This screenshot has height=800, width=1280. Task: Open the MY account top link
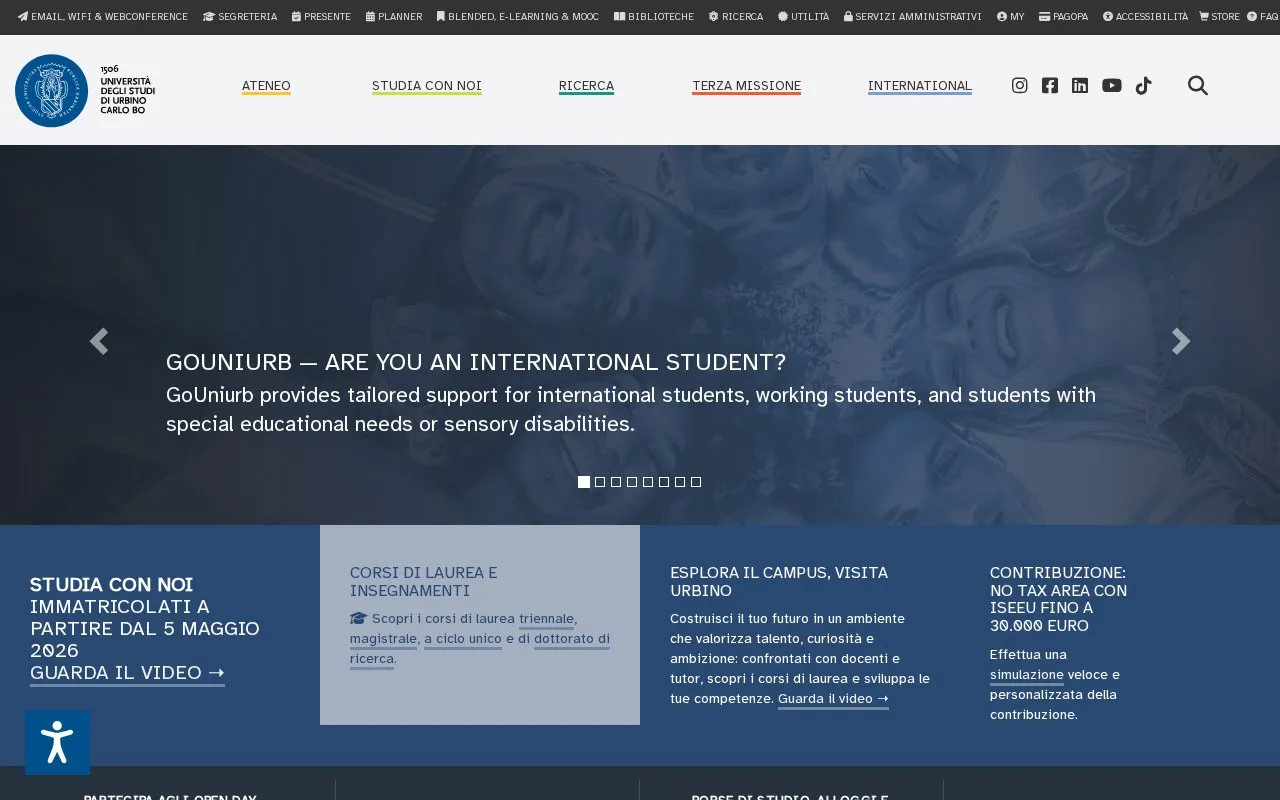[x=1010, y=17]
